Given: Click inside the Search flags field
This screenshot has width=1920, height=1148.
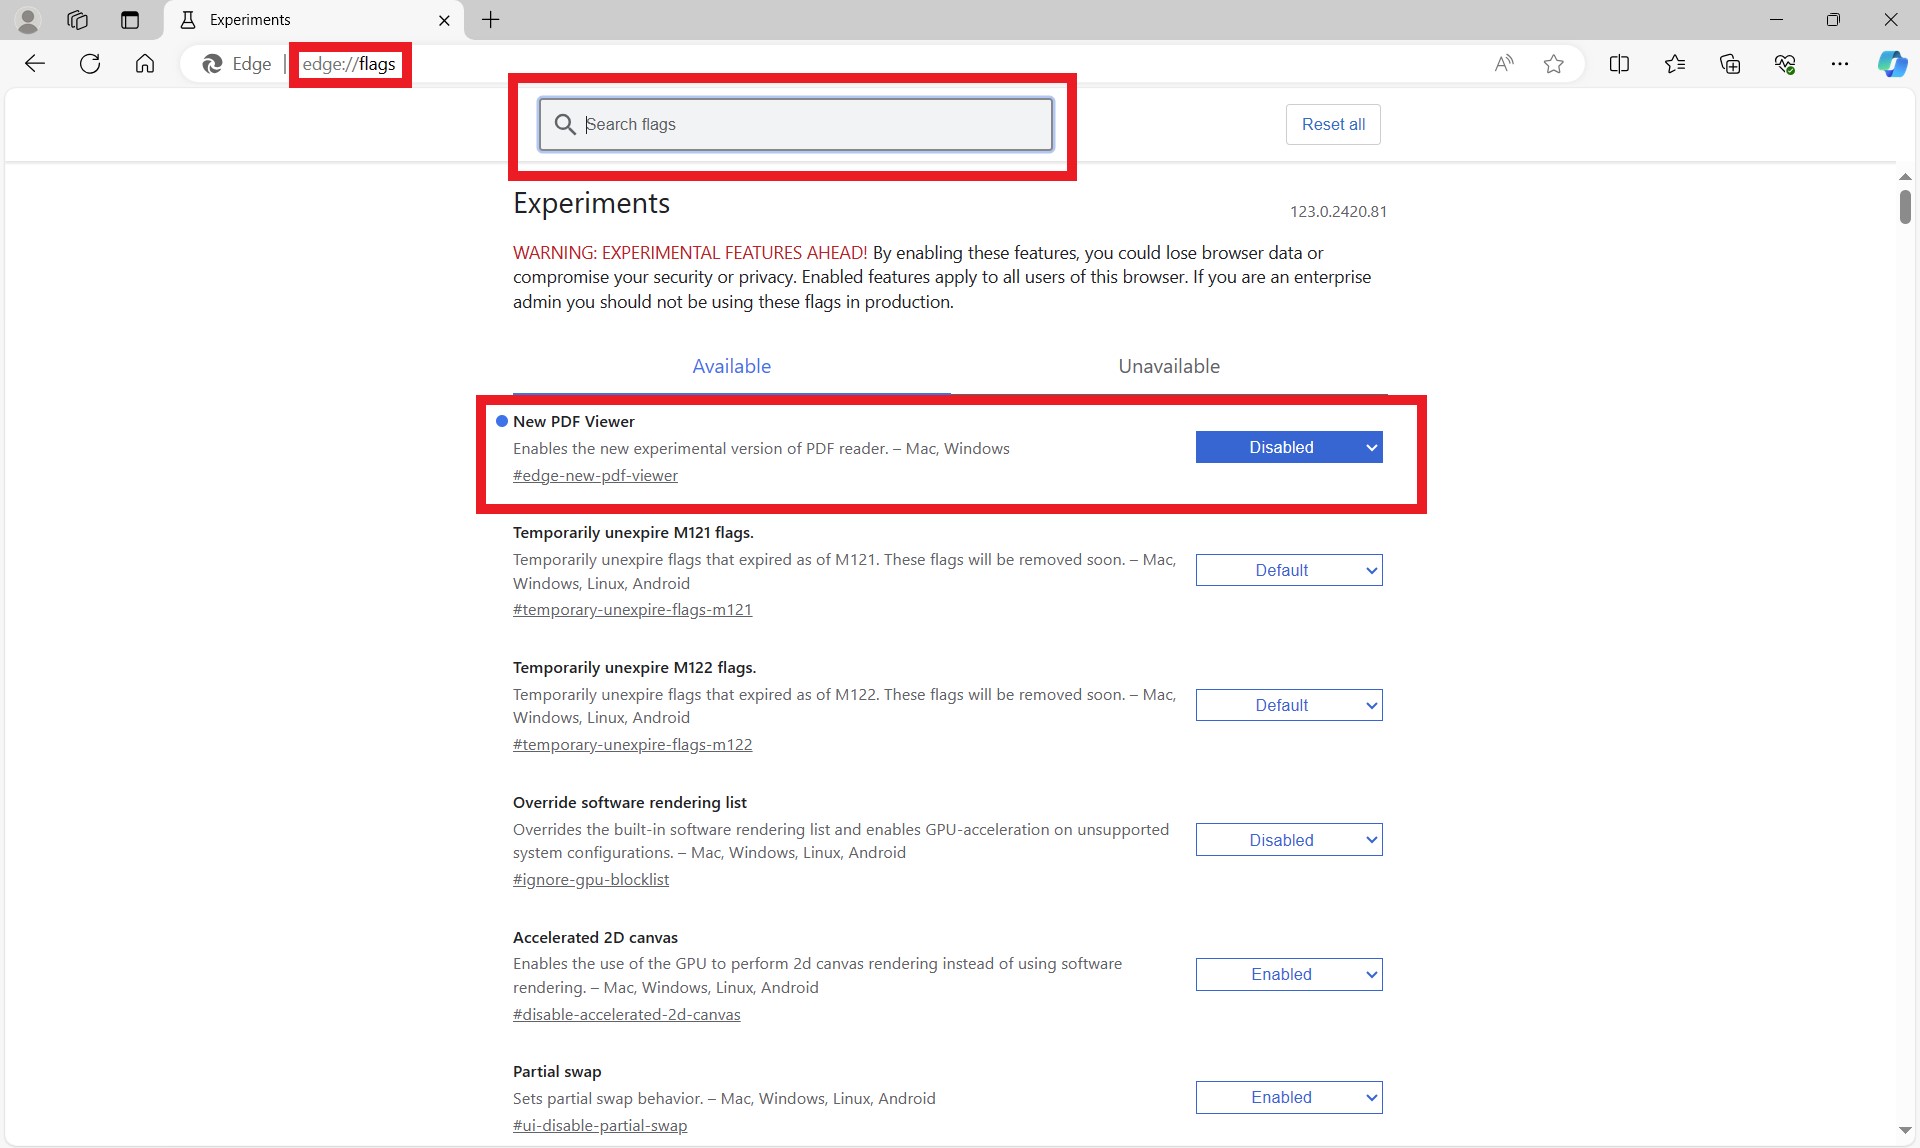Looking at the screenshot, I should click(795, 124).
